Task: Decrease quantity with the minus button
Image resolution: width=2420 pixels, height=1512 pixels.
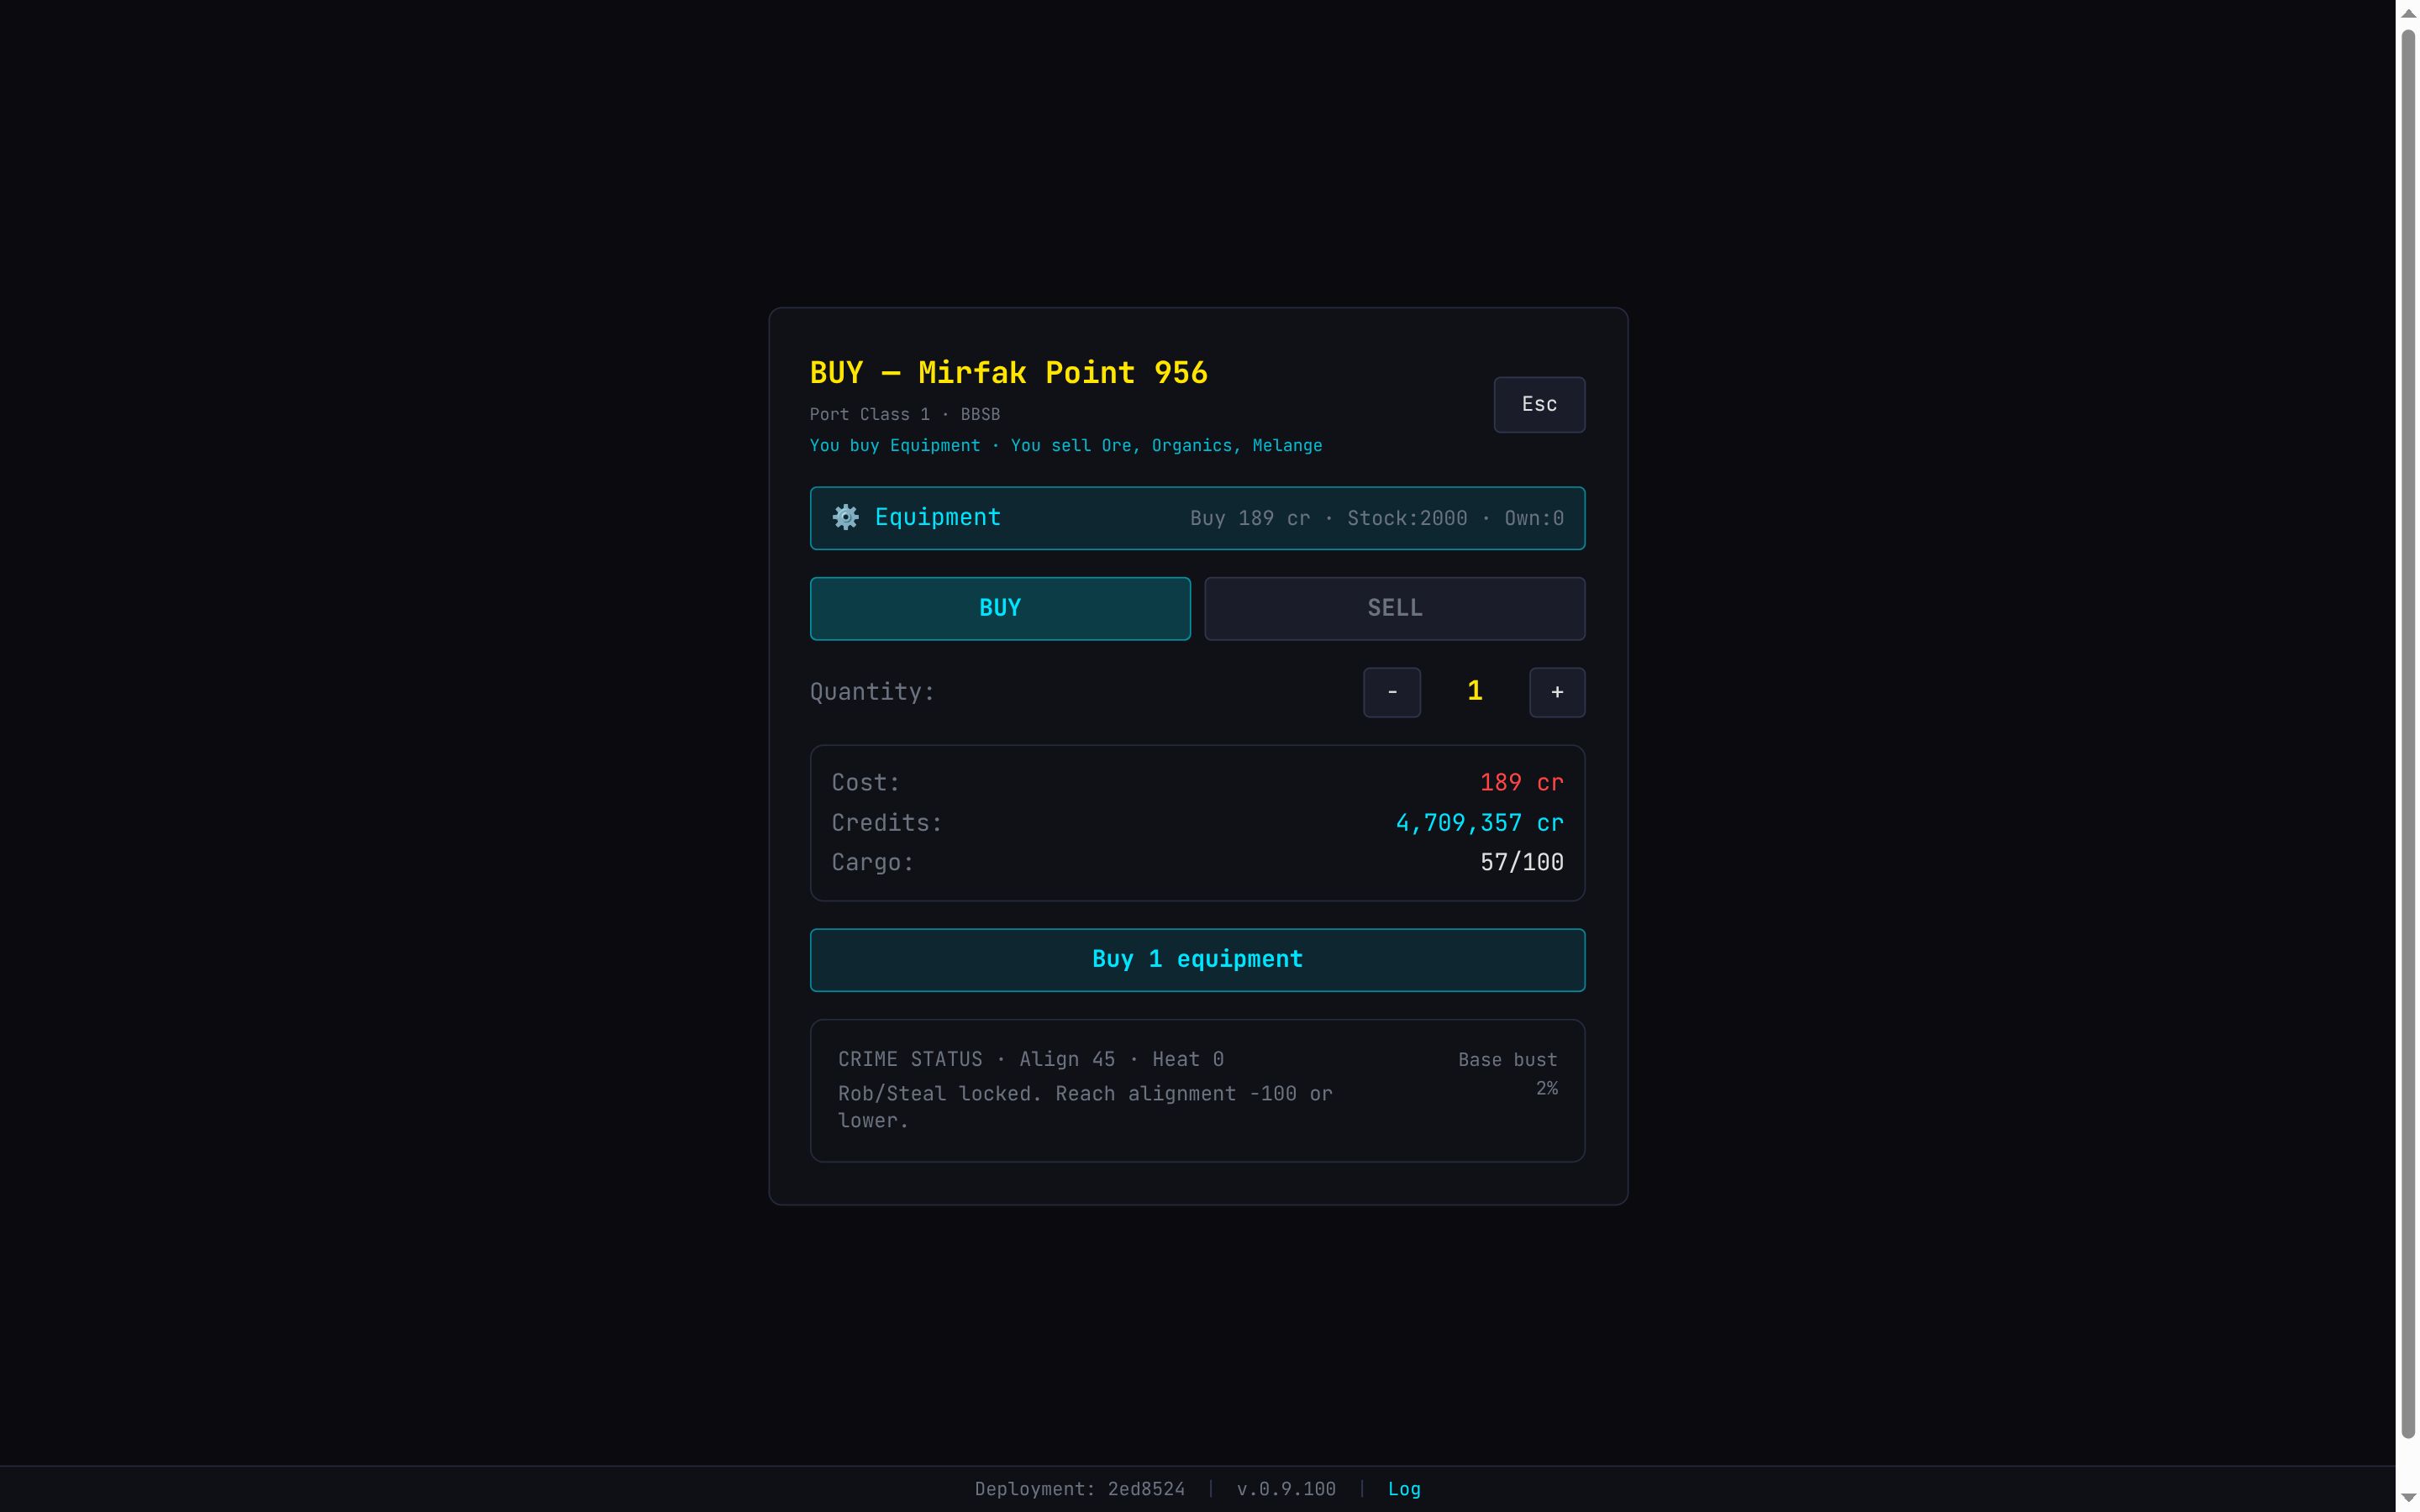Action: (x=1391, y=692)
